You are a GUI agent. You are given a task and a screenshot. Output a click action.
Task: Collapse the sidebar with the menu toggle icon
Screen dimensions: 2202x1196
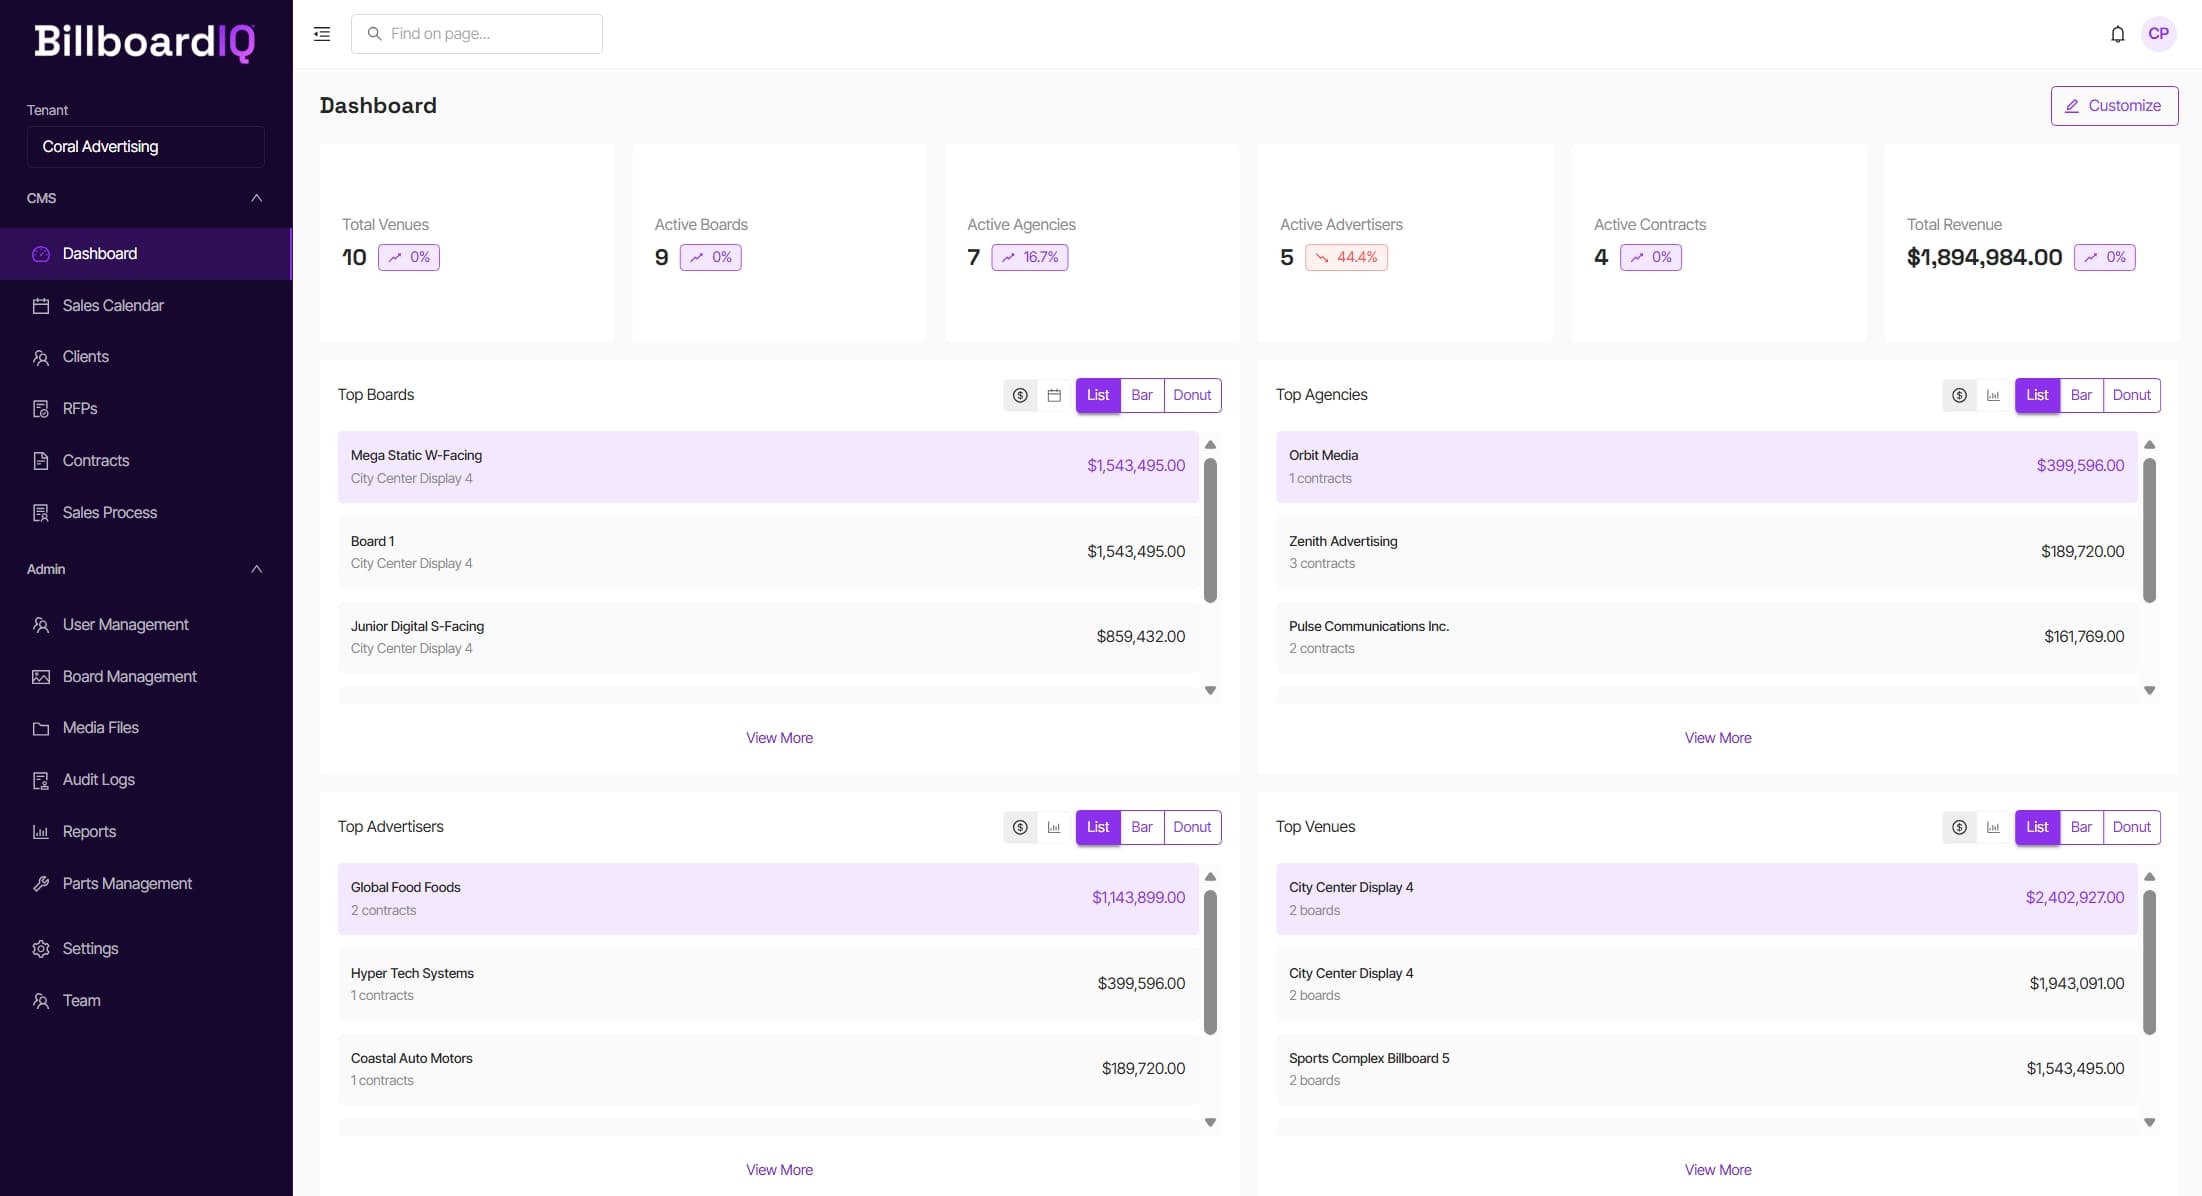pos(322,34)
